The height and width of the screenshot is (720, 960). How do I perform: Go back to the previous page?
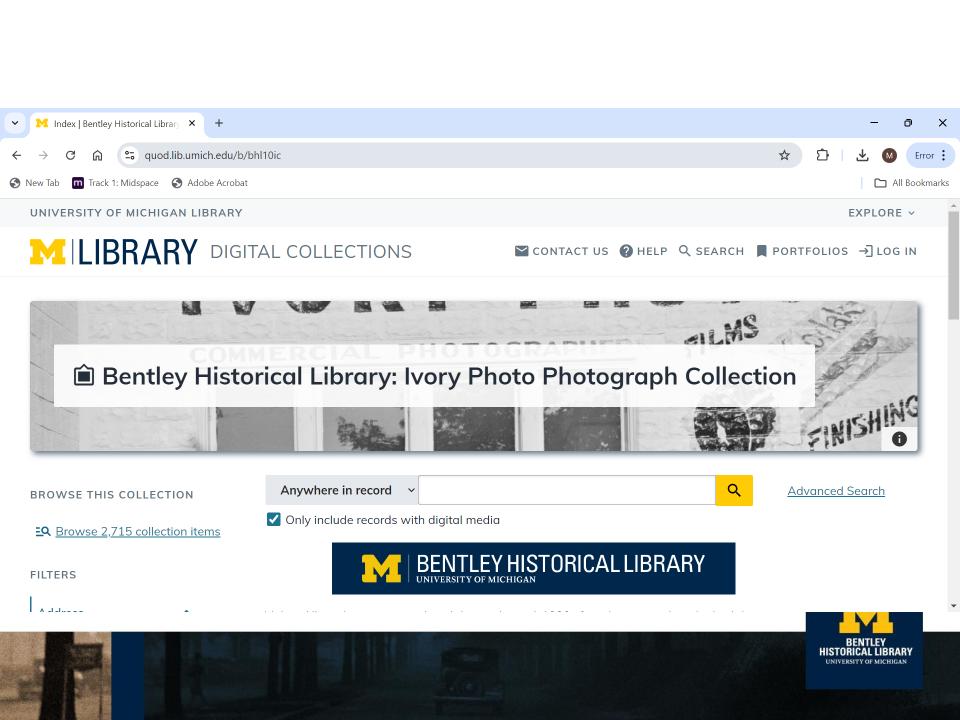click(x=17, y=156)
